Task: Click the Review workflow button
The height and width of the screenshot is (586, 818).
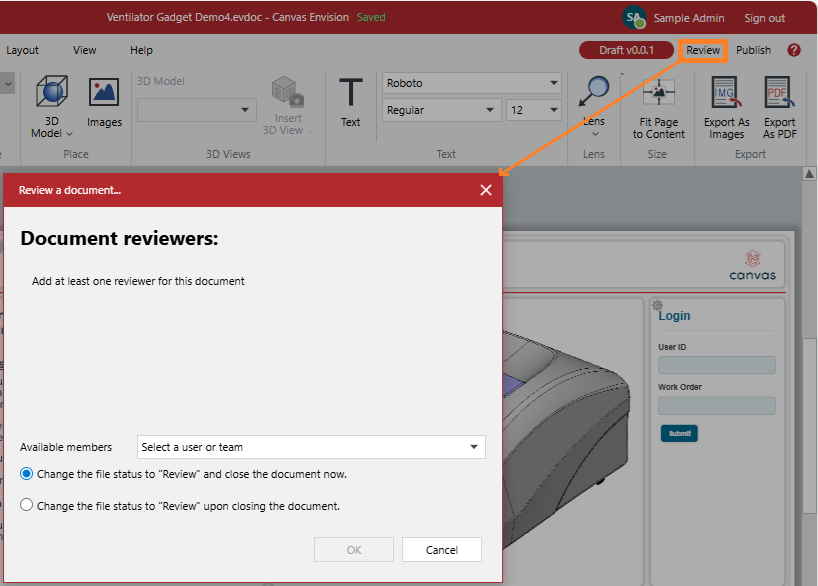Action: pyautogui.click(x=703, y=50)
